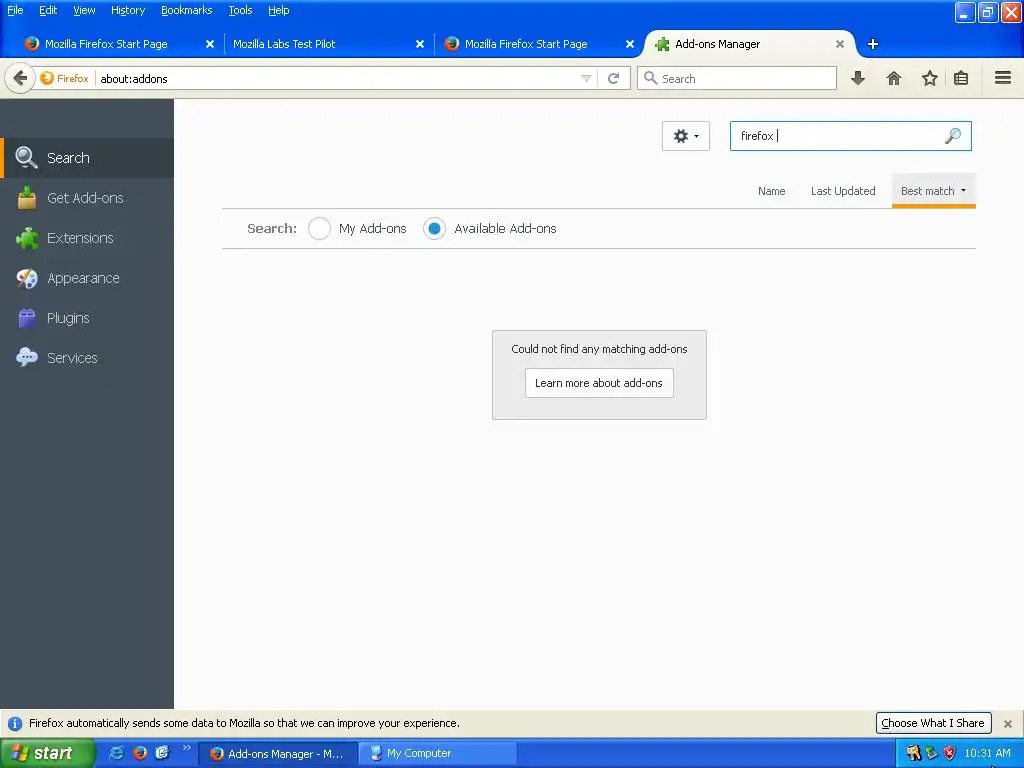1024x768 pixels.
Task: Open the File menu
Action: (x=15, y=10)
